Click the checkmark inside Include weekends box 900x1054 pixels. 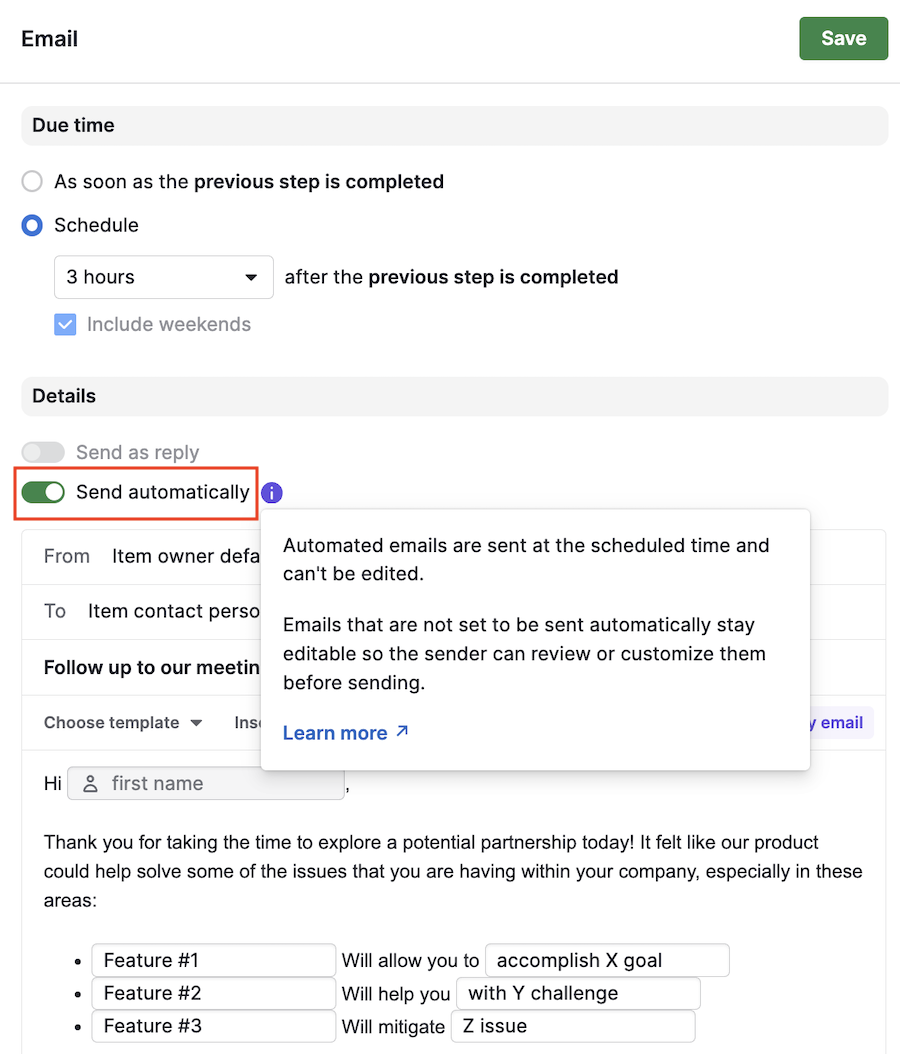64,324
